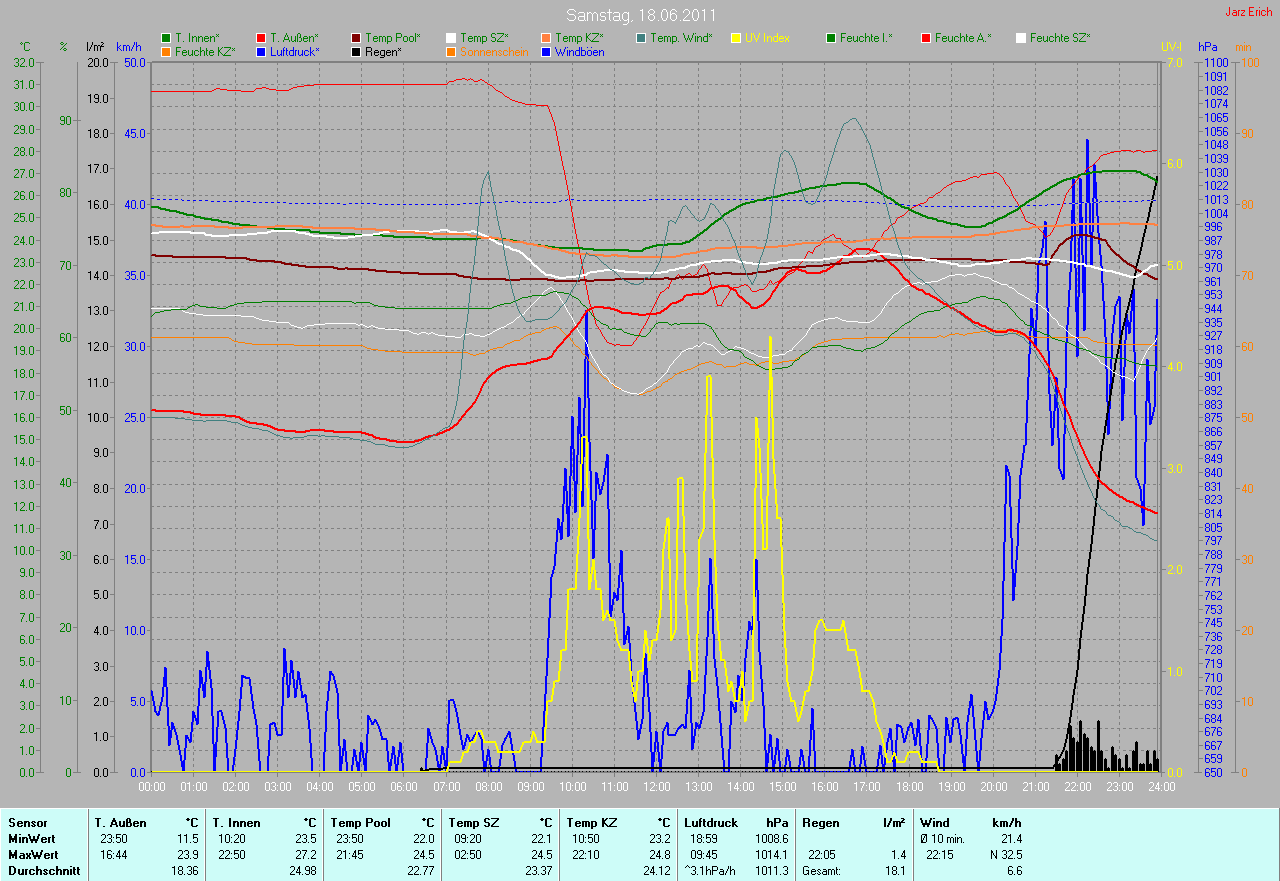
Task: Select the 'MaxWert' row label
Action: (x=32, y=855)
